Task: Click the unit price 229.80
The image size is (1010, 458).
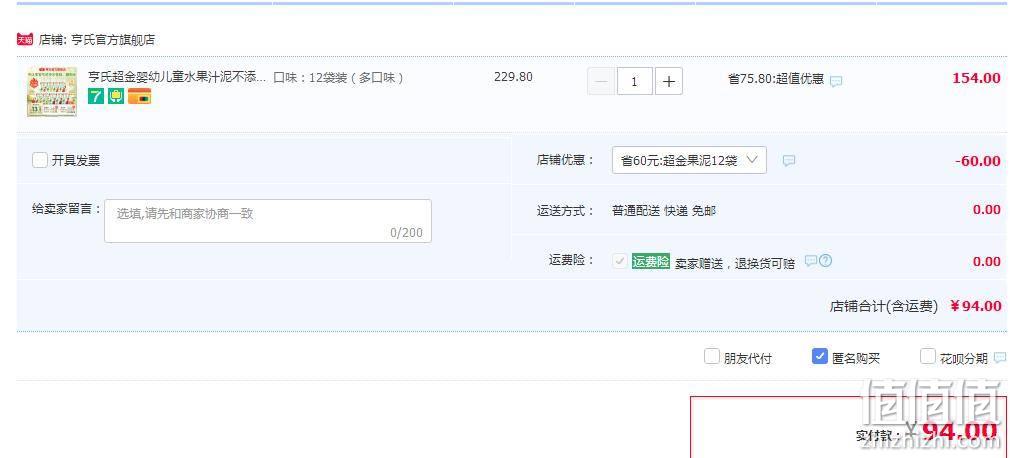Action: (x=513, y=77)
